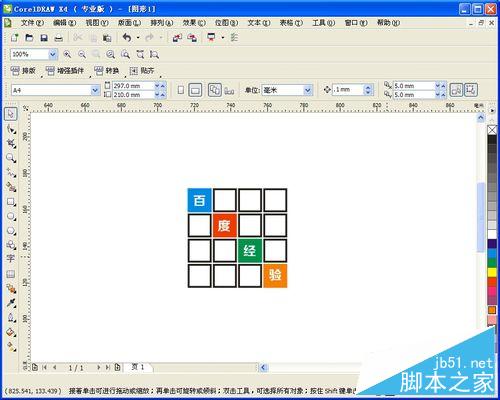Click the red 度 square on canvas
Screen dimensions: 500x400
pyautogui.click(x=225, y=225)
